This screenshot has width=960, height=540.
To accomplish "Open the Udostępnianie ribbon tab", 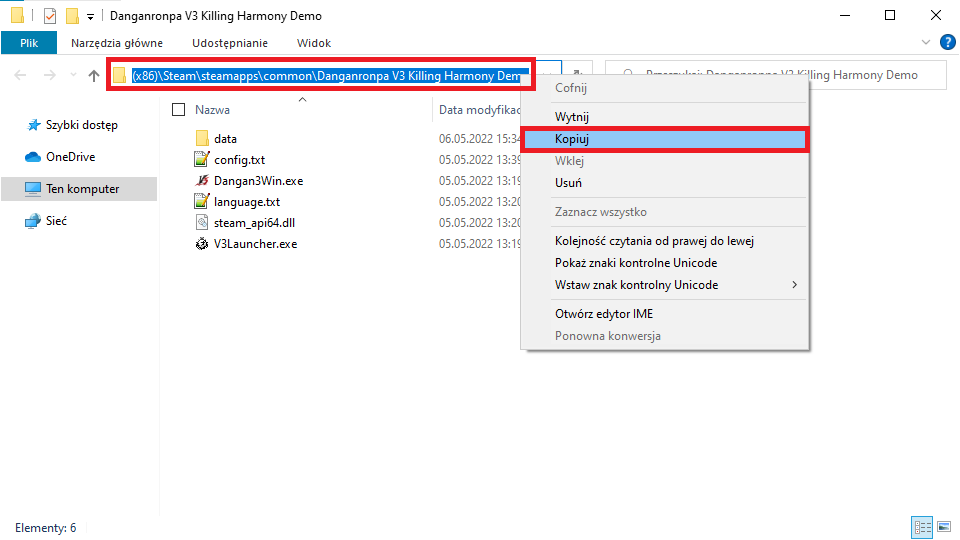I will point(230,43).
